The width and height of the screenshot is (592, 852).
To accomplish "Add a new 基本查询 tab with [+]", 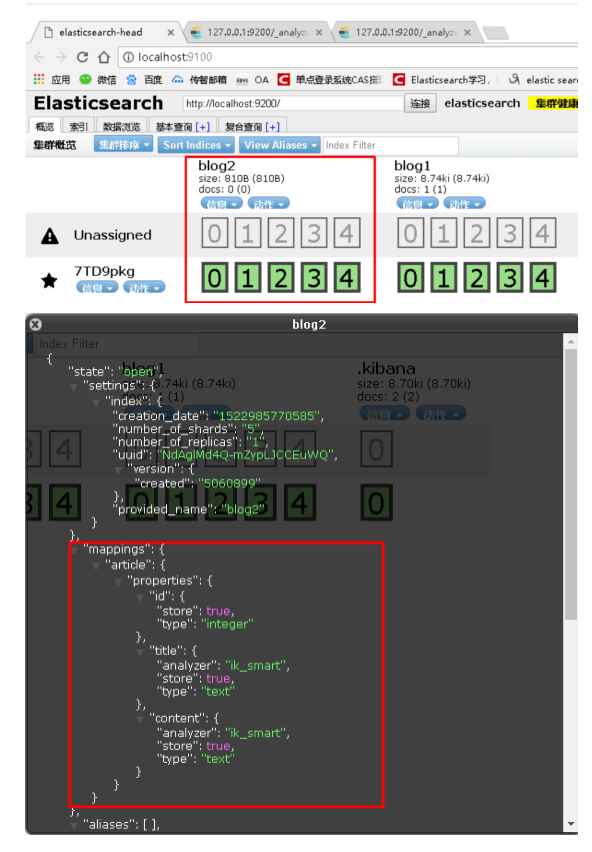I will click(203, 127).
